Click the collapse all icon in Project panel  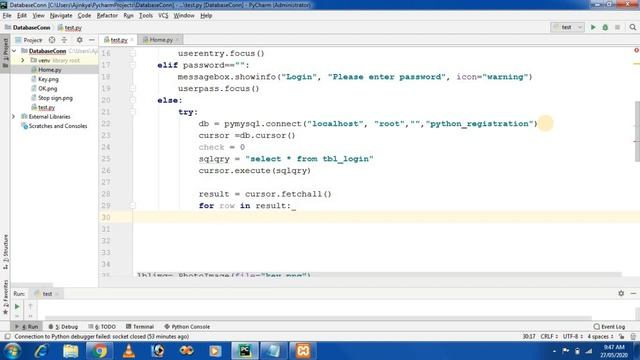[x=64, y=40]
